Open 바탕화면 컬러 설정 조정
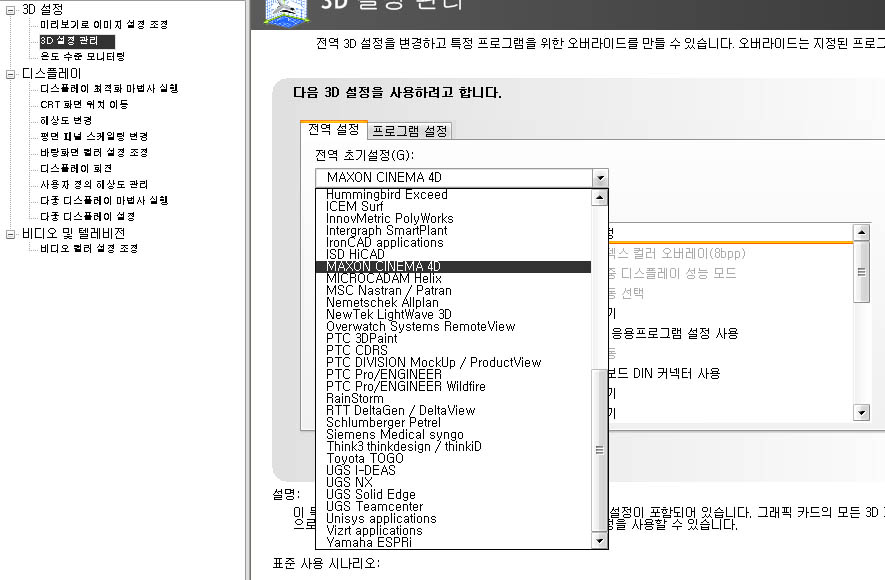The width and height of the screenshot is (885, 580). (x=94, y=152)
